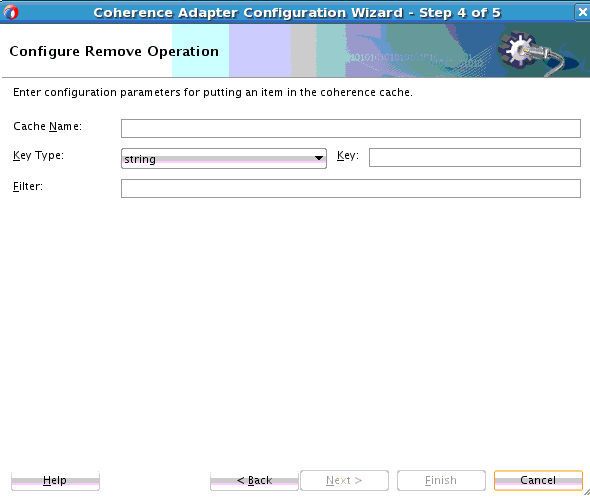Viewport: 590px width, 498px height.
Task: Click the Cache Name label
Action: 47,126
